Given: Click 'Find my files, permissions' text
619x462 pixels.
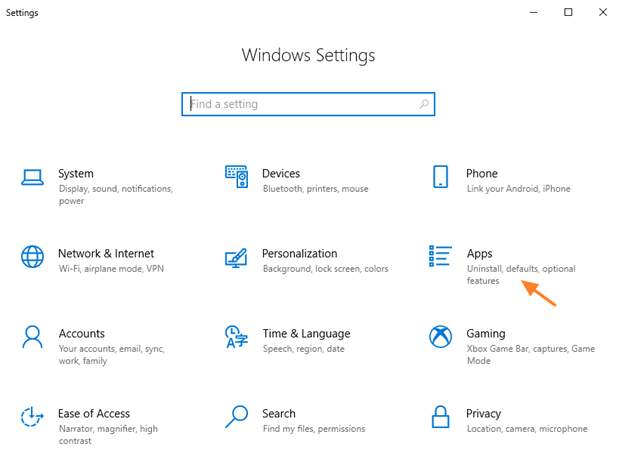Looking at the screenshot, I should (314, 429).
